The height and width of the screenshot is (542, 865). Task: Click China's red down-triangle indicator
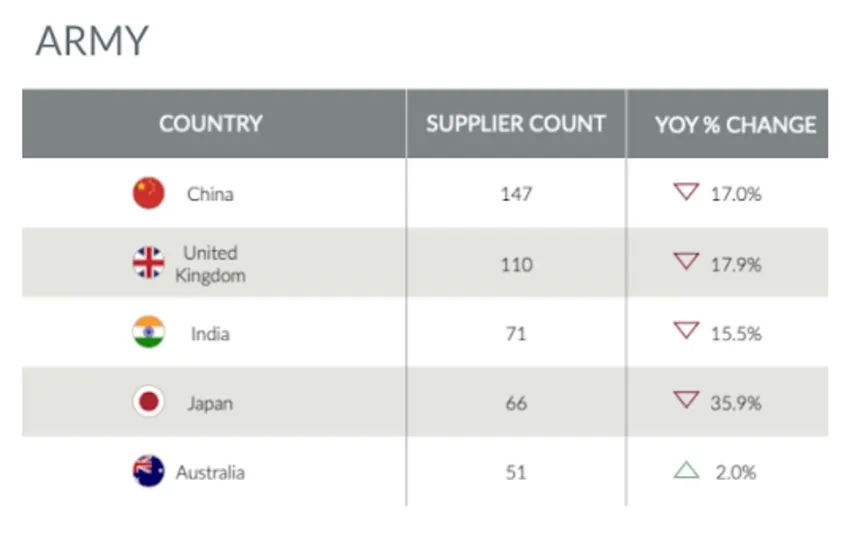coord(685,192)
